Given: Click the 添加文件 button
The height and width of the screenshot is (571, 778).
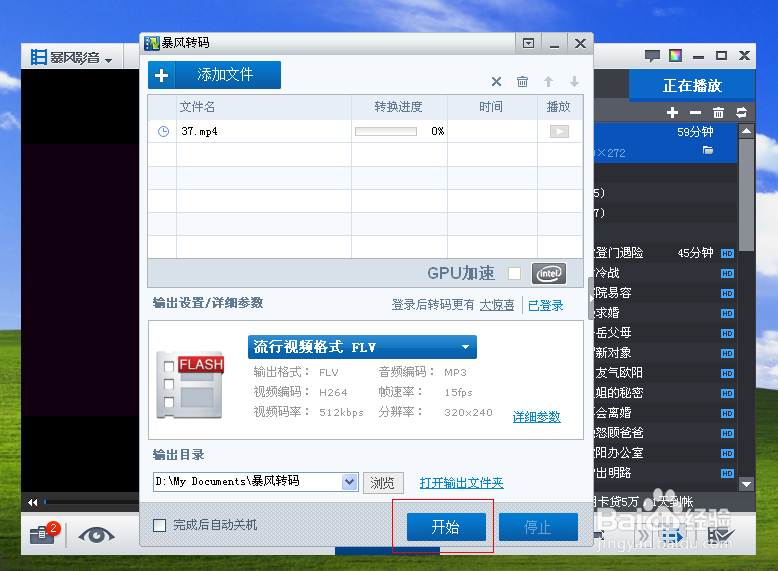Looking at the screenshot, I should pyautogui.click(x=214, y=75).
